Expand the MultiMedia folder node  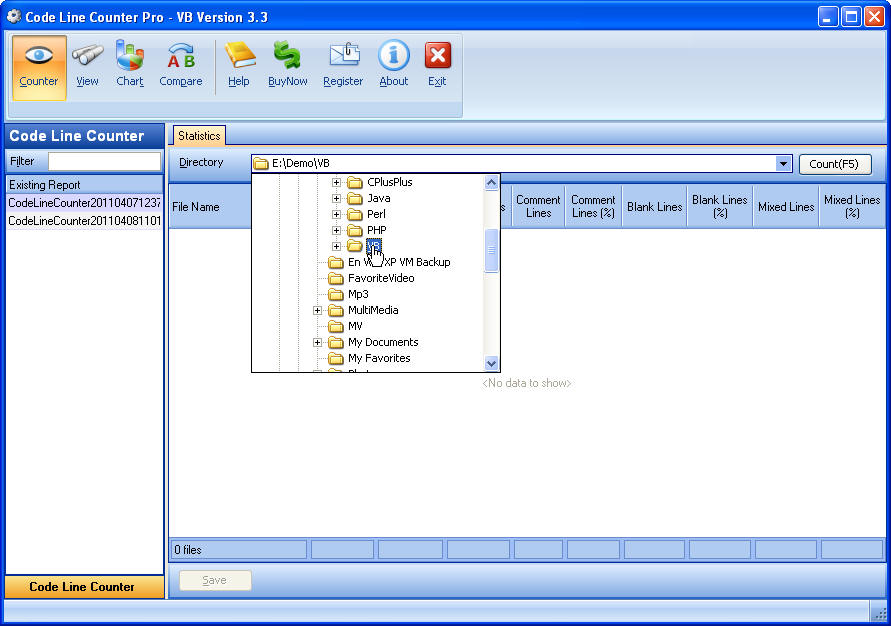318,310
